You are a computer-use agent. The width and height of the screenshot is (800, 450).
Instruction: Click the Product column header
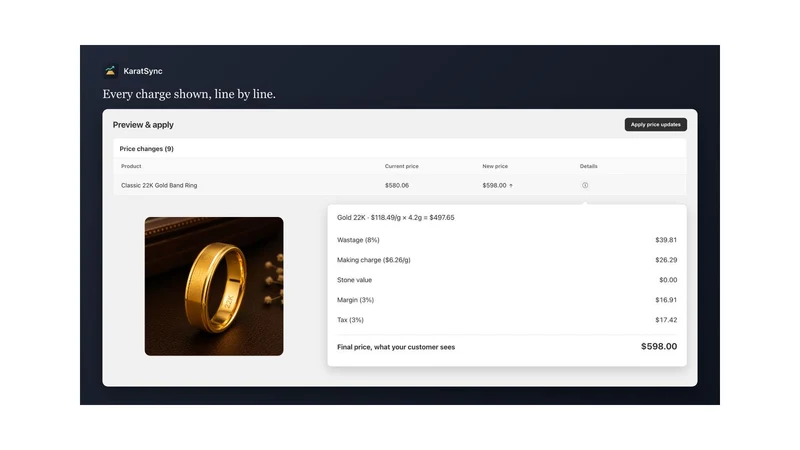coord(131,166)
